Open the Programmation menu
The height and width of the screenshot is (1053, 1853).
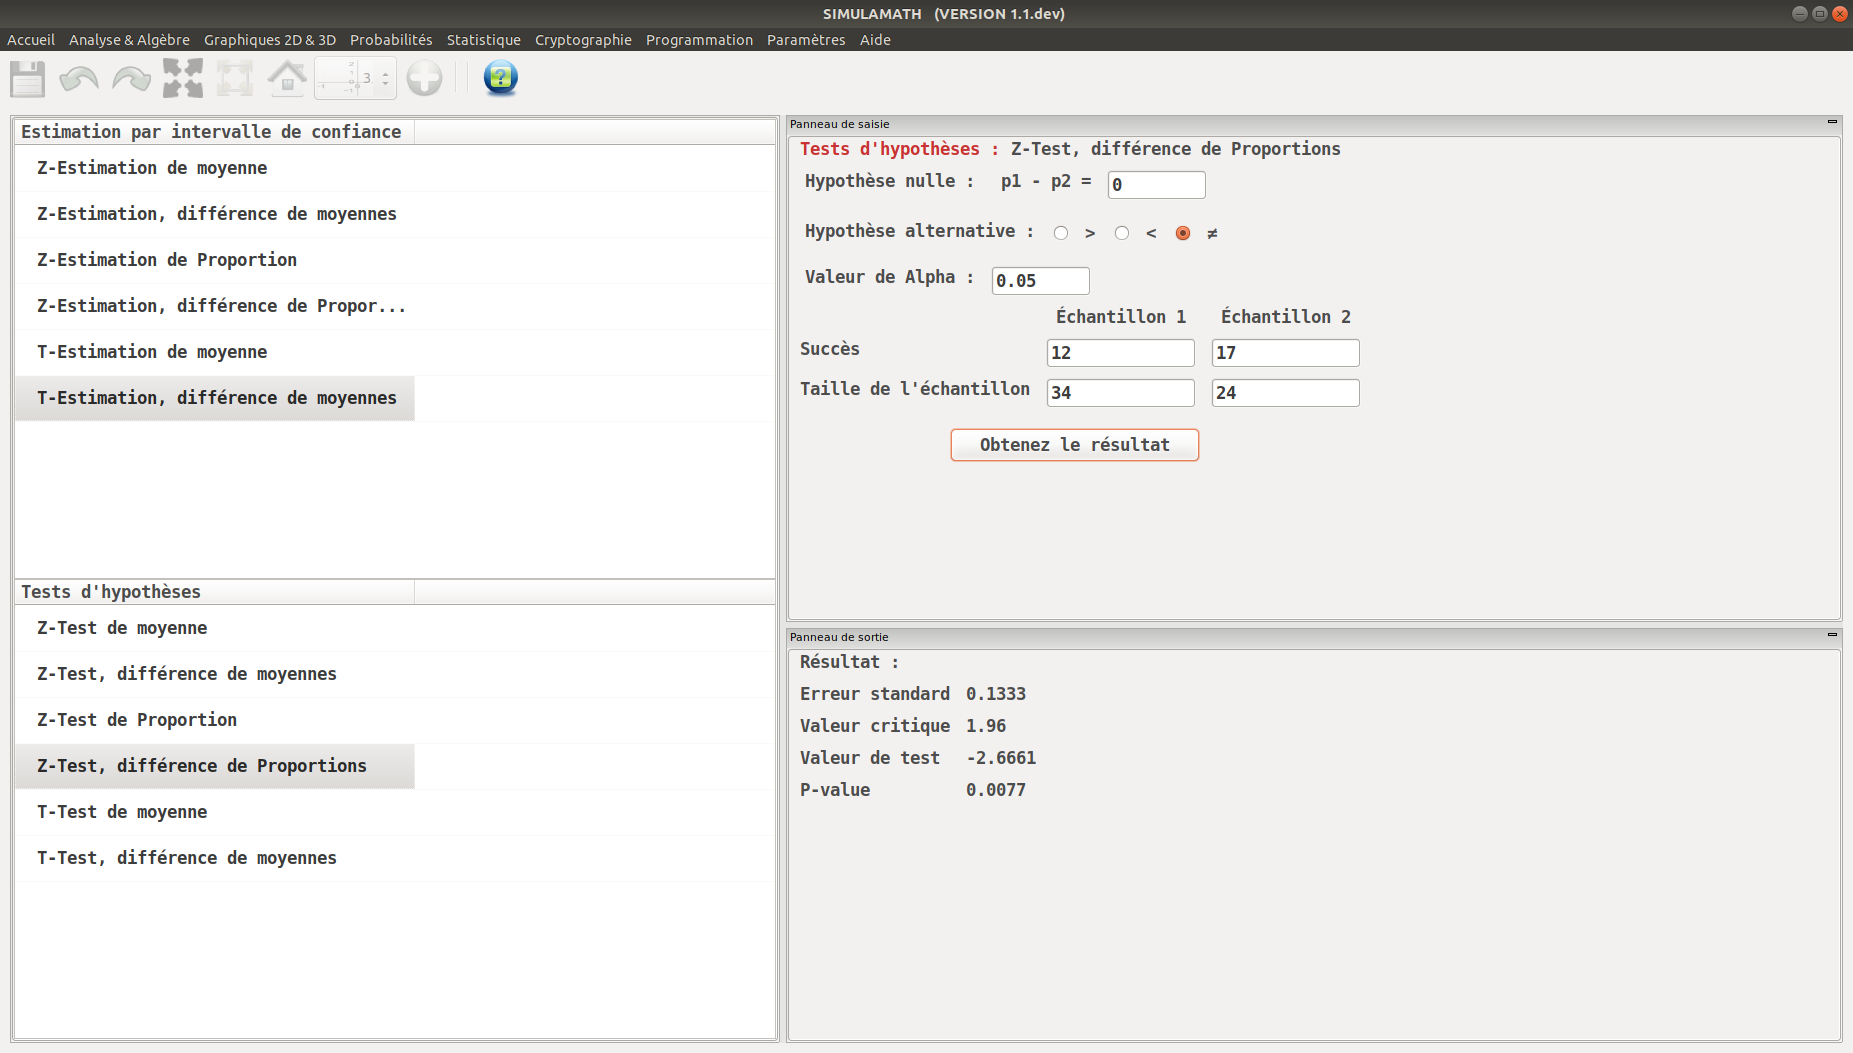click(x=699, y=40)
